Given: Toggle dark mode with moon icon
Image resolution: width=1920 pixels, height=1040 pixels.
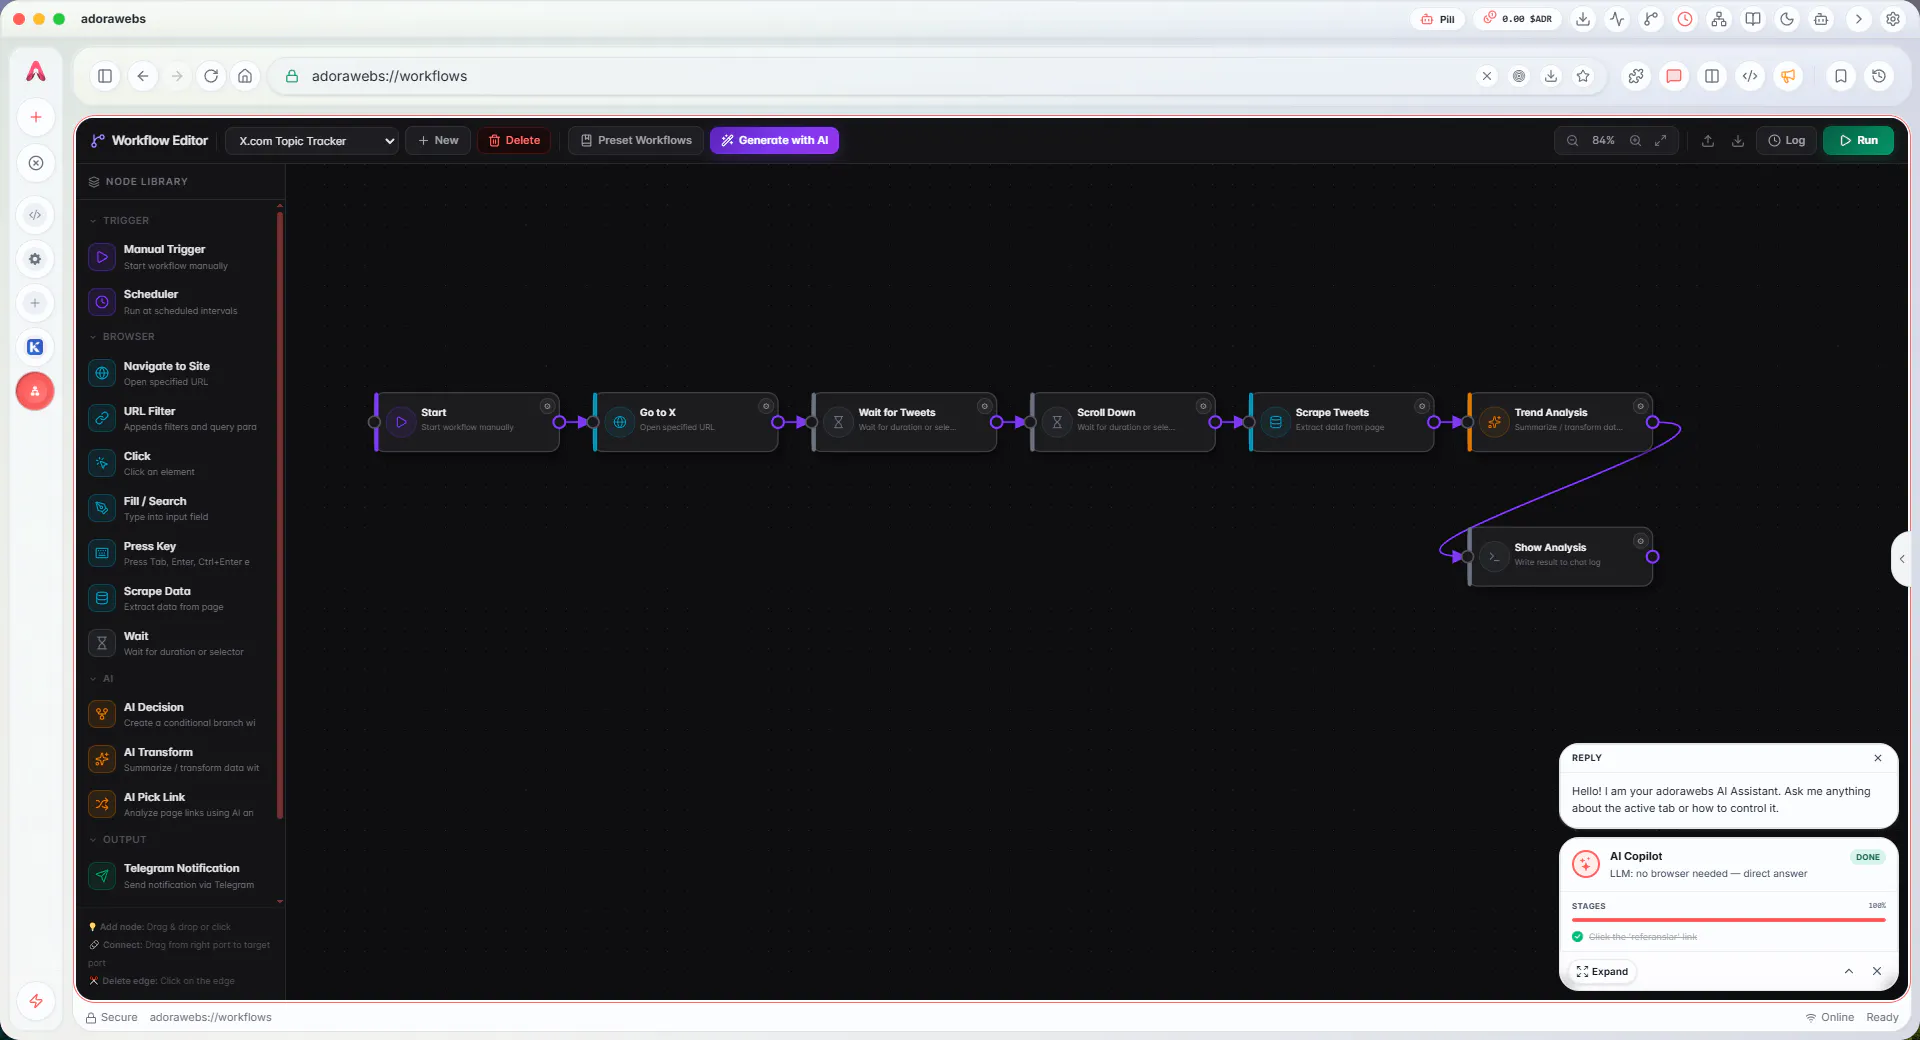Looking at the screenshot, I should (x=1787, y=19).
